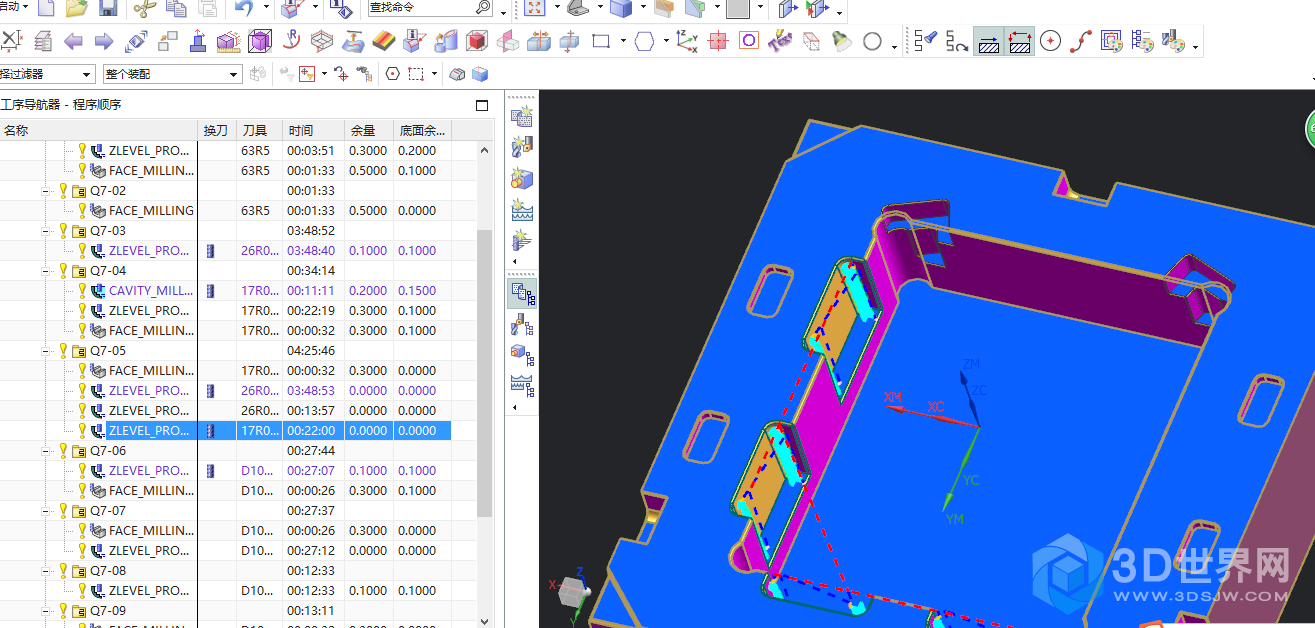The height and width of the screenshot is (628, 1315).
Task: Click the Create Geometry icon in vertical toolbar
Action: [x=522, y=179]
